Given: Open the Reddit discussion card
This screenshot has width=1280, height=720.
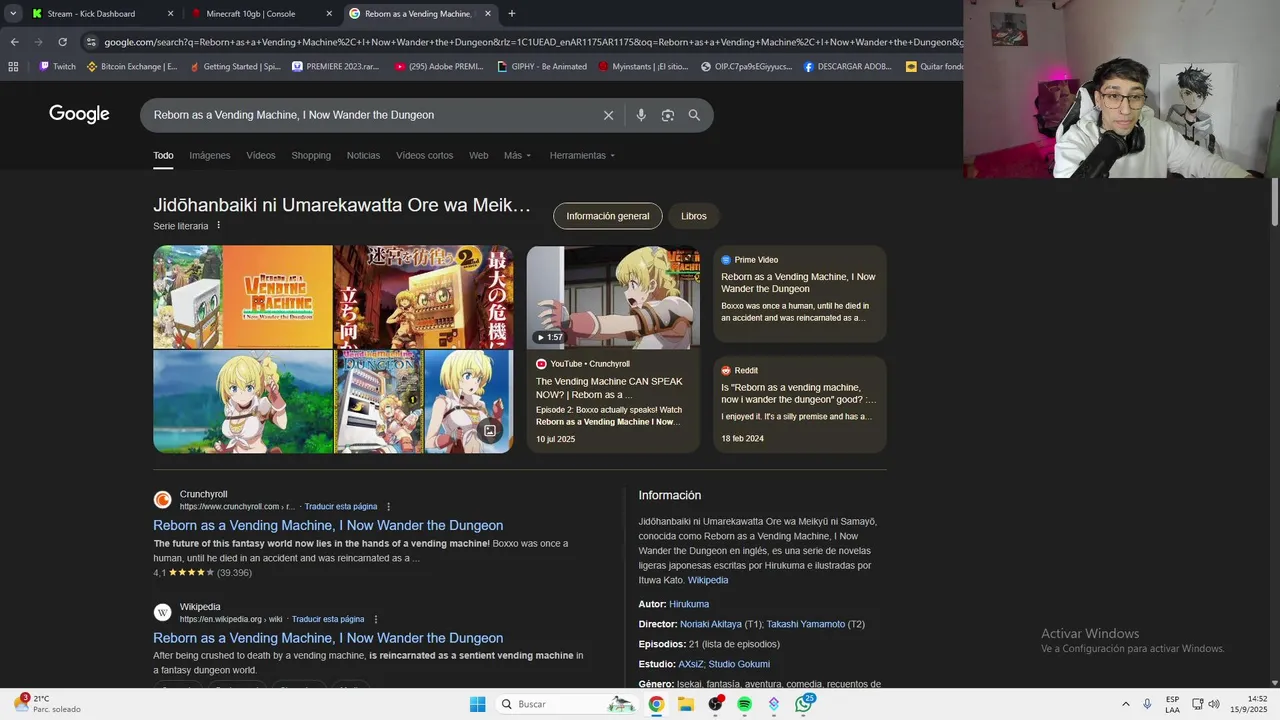Looking at the screenshot, I should tap(800, 404).
